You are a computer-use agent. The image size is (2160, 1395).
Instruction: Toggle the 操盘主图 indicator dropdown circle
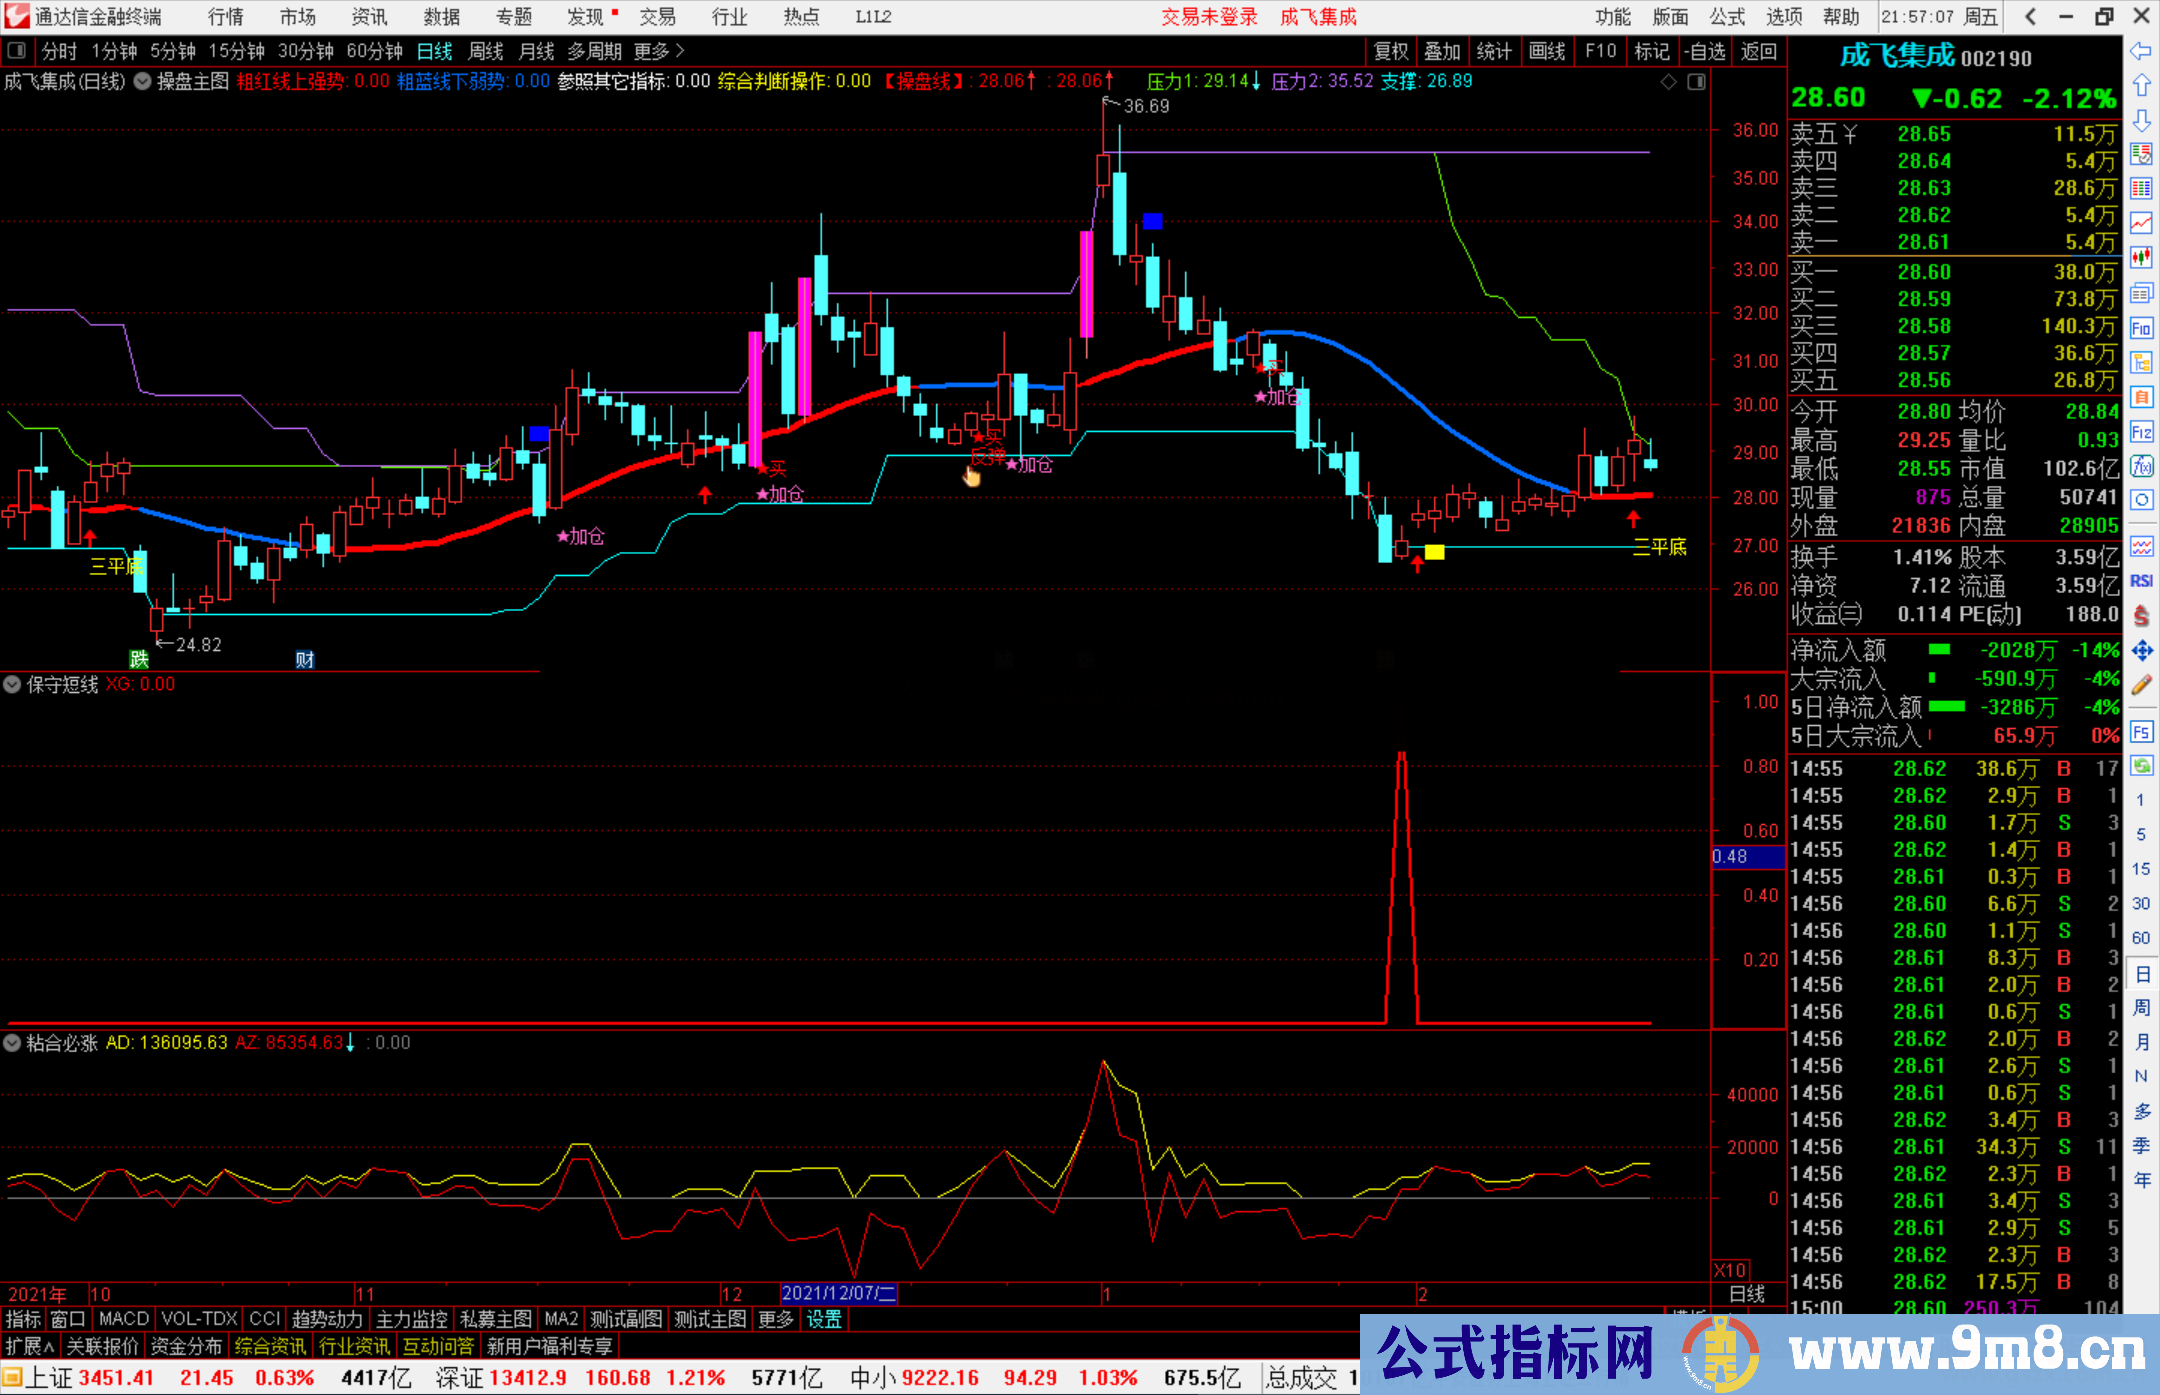pyautogui.click(x=143, y=81)
